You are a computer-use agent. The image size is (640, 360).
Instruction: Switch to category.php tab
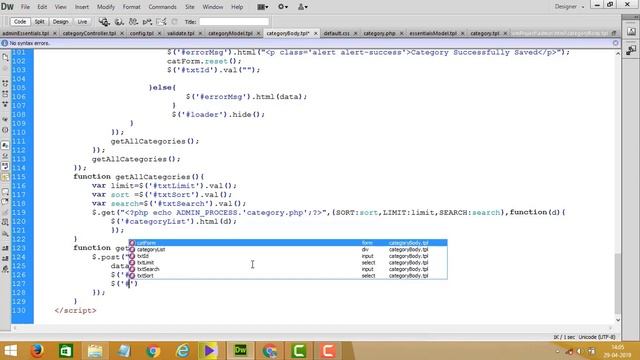[379, 33]
